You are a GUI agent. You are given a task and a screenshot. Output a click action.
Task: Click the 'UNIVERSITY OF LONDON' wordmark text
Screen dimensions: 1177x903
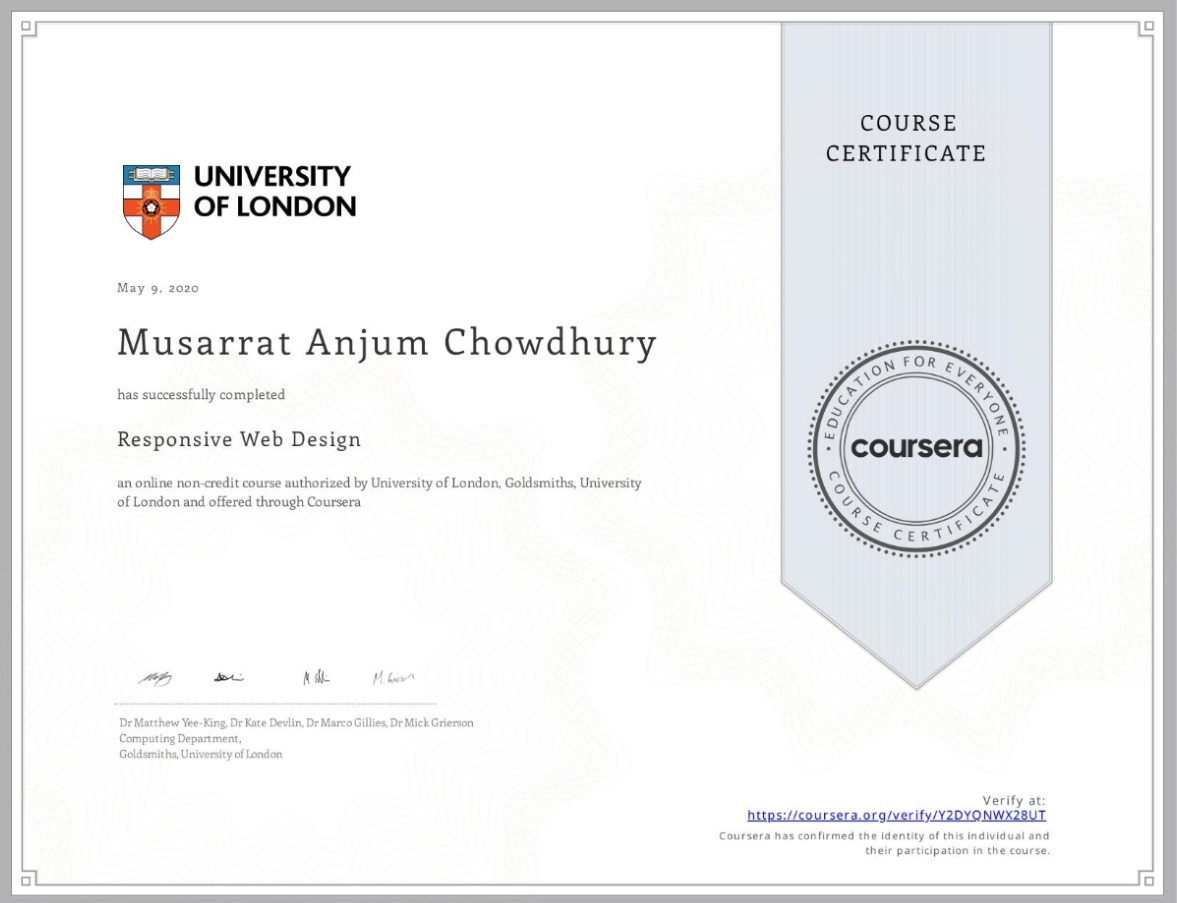(x=273, y=192)
